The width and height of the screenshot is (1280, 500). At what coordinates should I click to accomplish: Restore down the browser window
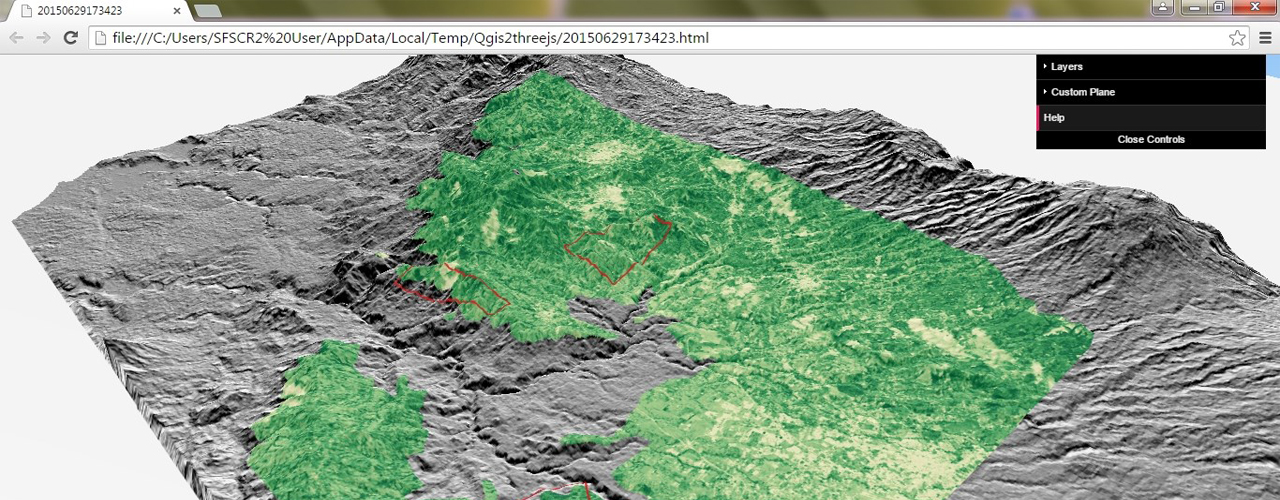[x=1218, y=8]
